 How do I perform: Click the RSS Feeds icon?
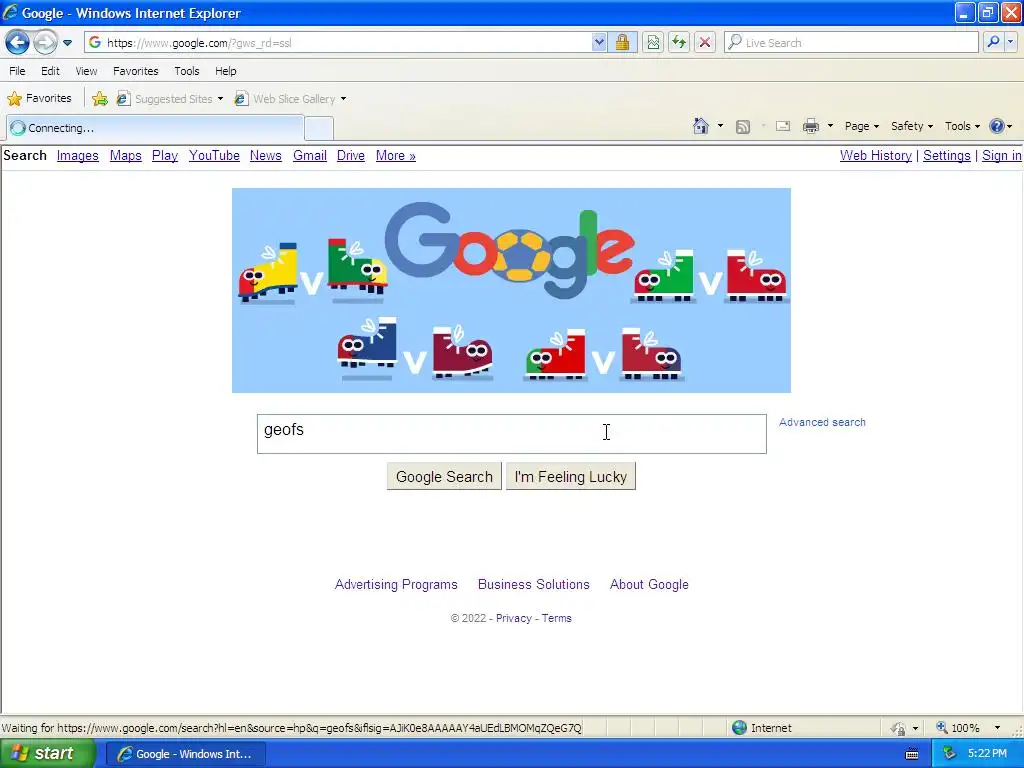pyautogui.click(x=743, y=127)
